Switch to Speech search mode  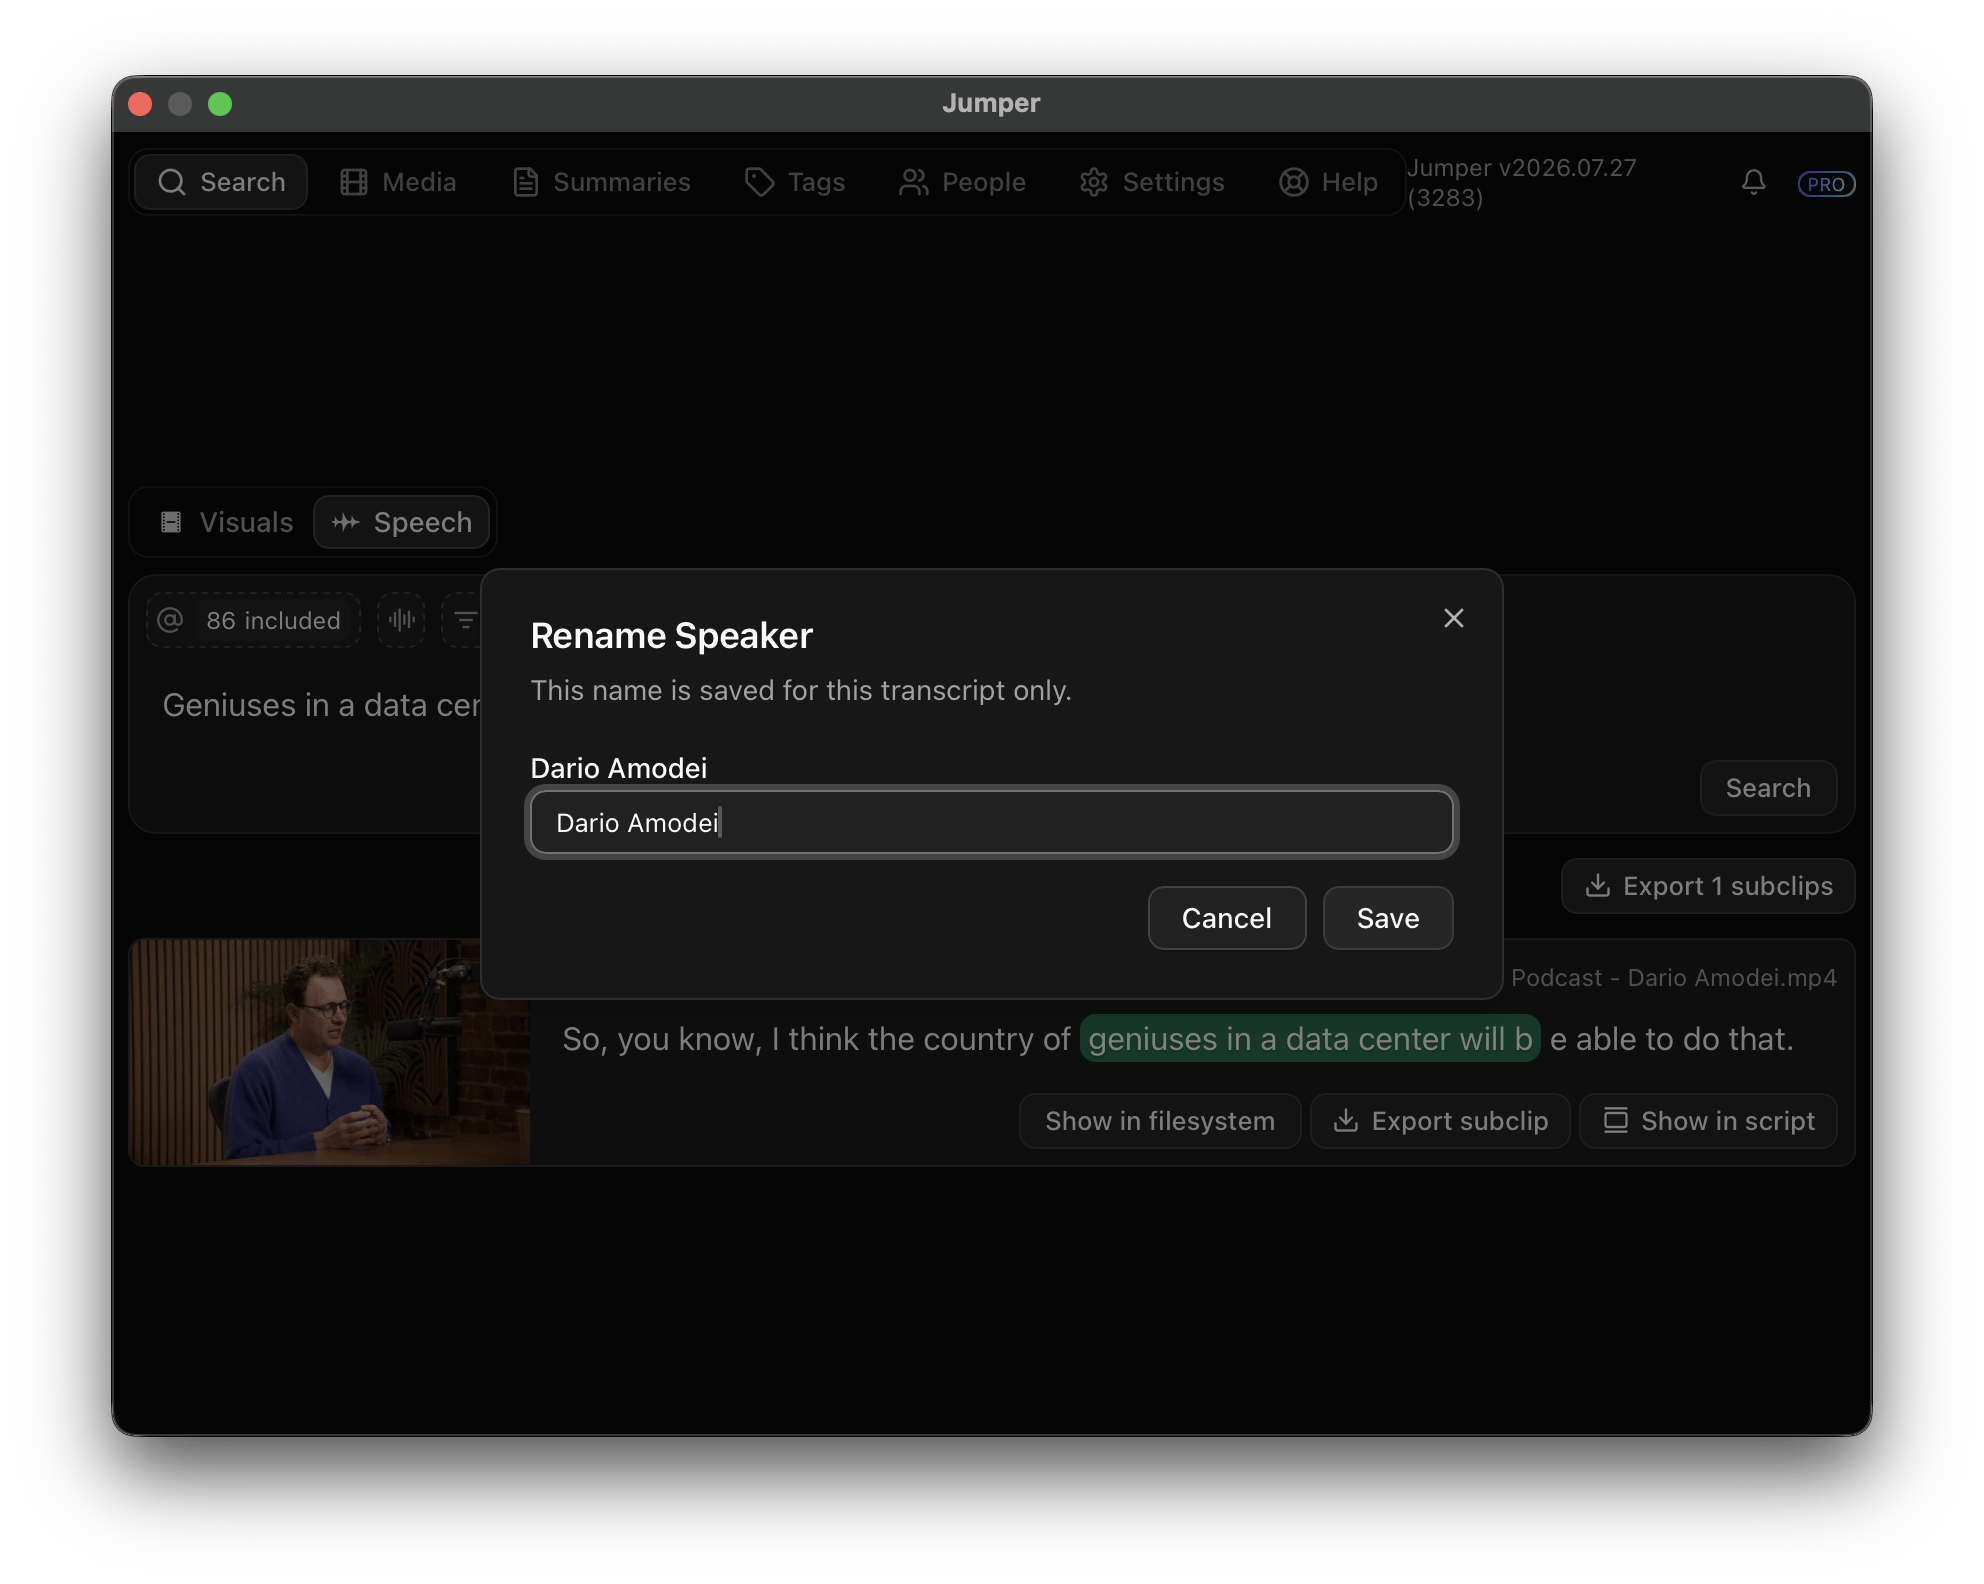click(x=401, y=522)
